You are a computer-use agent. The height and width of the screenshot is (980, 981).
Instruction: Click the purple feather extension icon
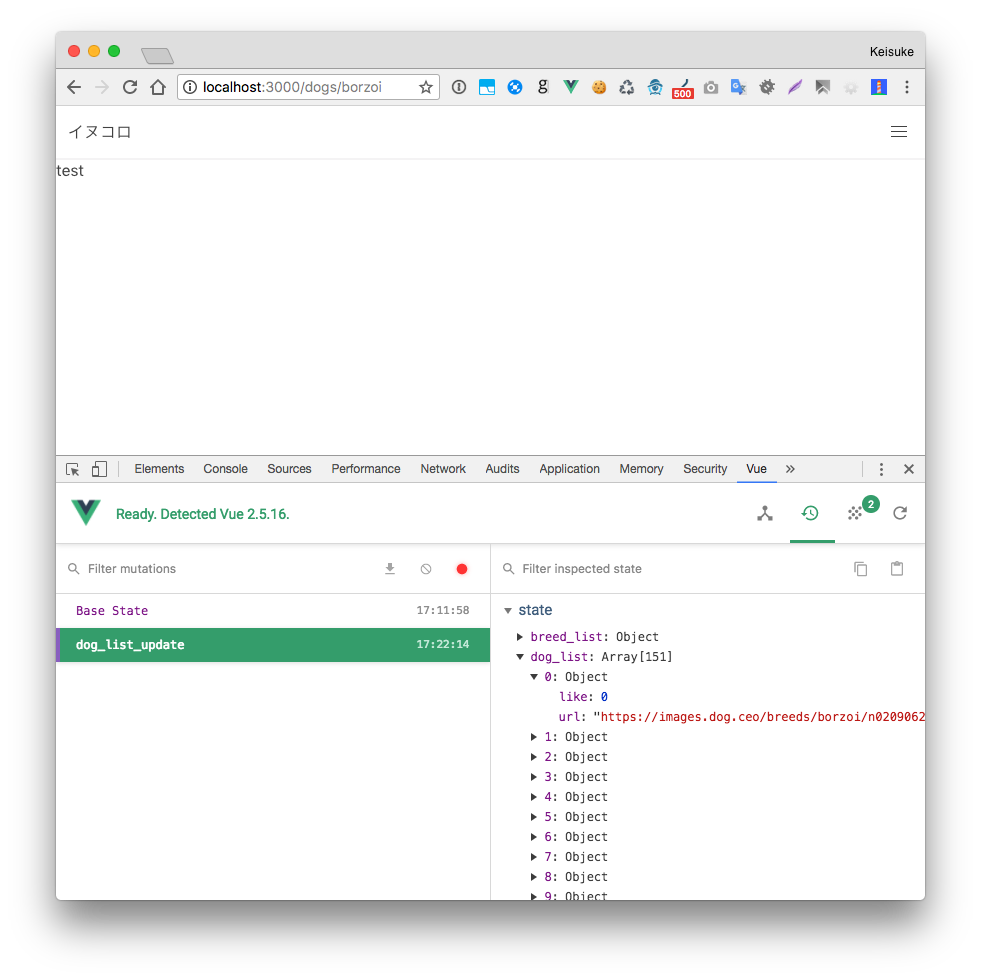795,87
